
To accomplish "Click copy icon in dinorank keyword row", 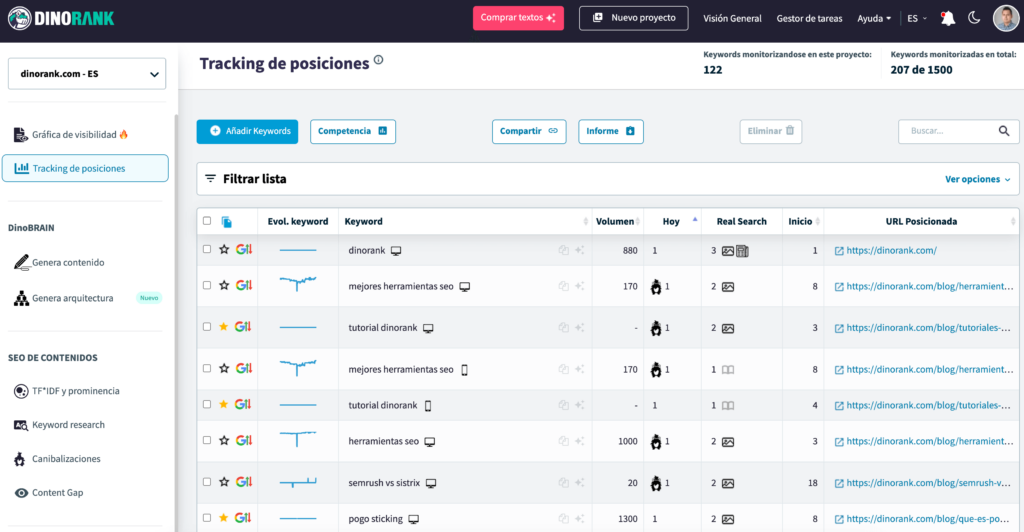I will (x=564, y=250).
